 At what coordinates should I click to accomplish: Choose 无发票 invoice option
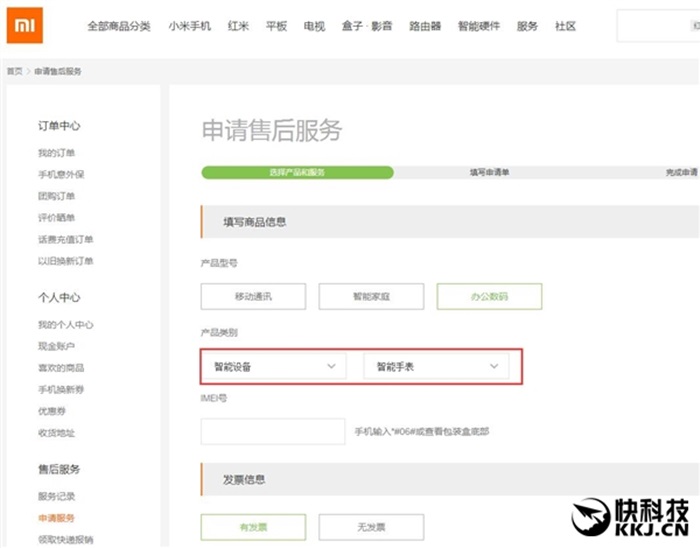(371, 527)
